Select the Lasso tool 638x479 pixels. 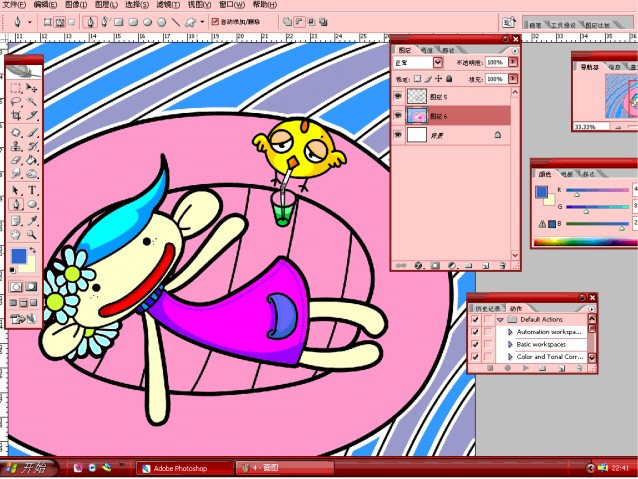pos(16,101)
